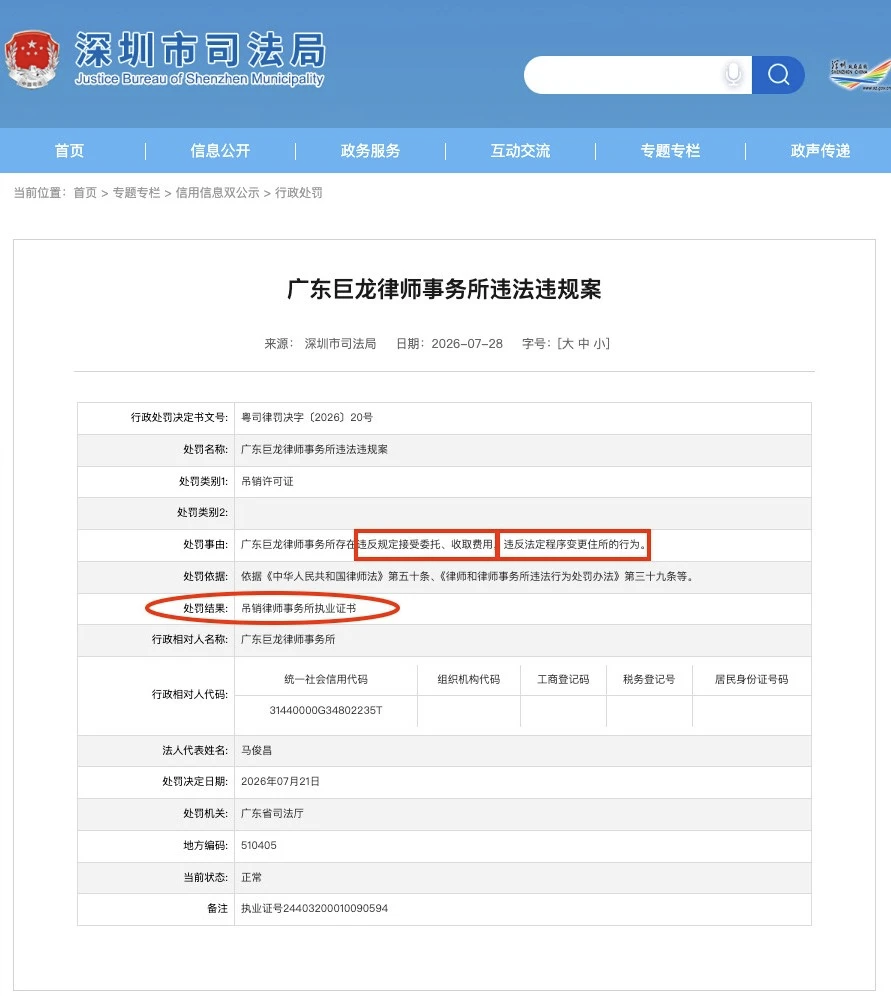This screenshot has width=891, height=996.
Task: Click the 统一社会信用代码 column header
Action: (326, 679)
